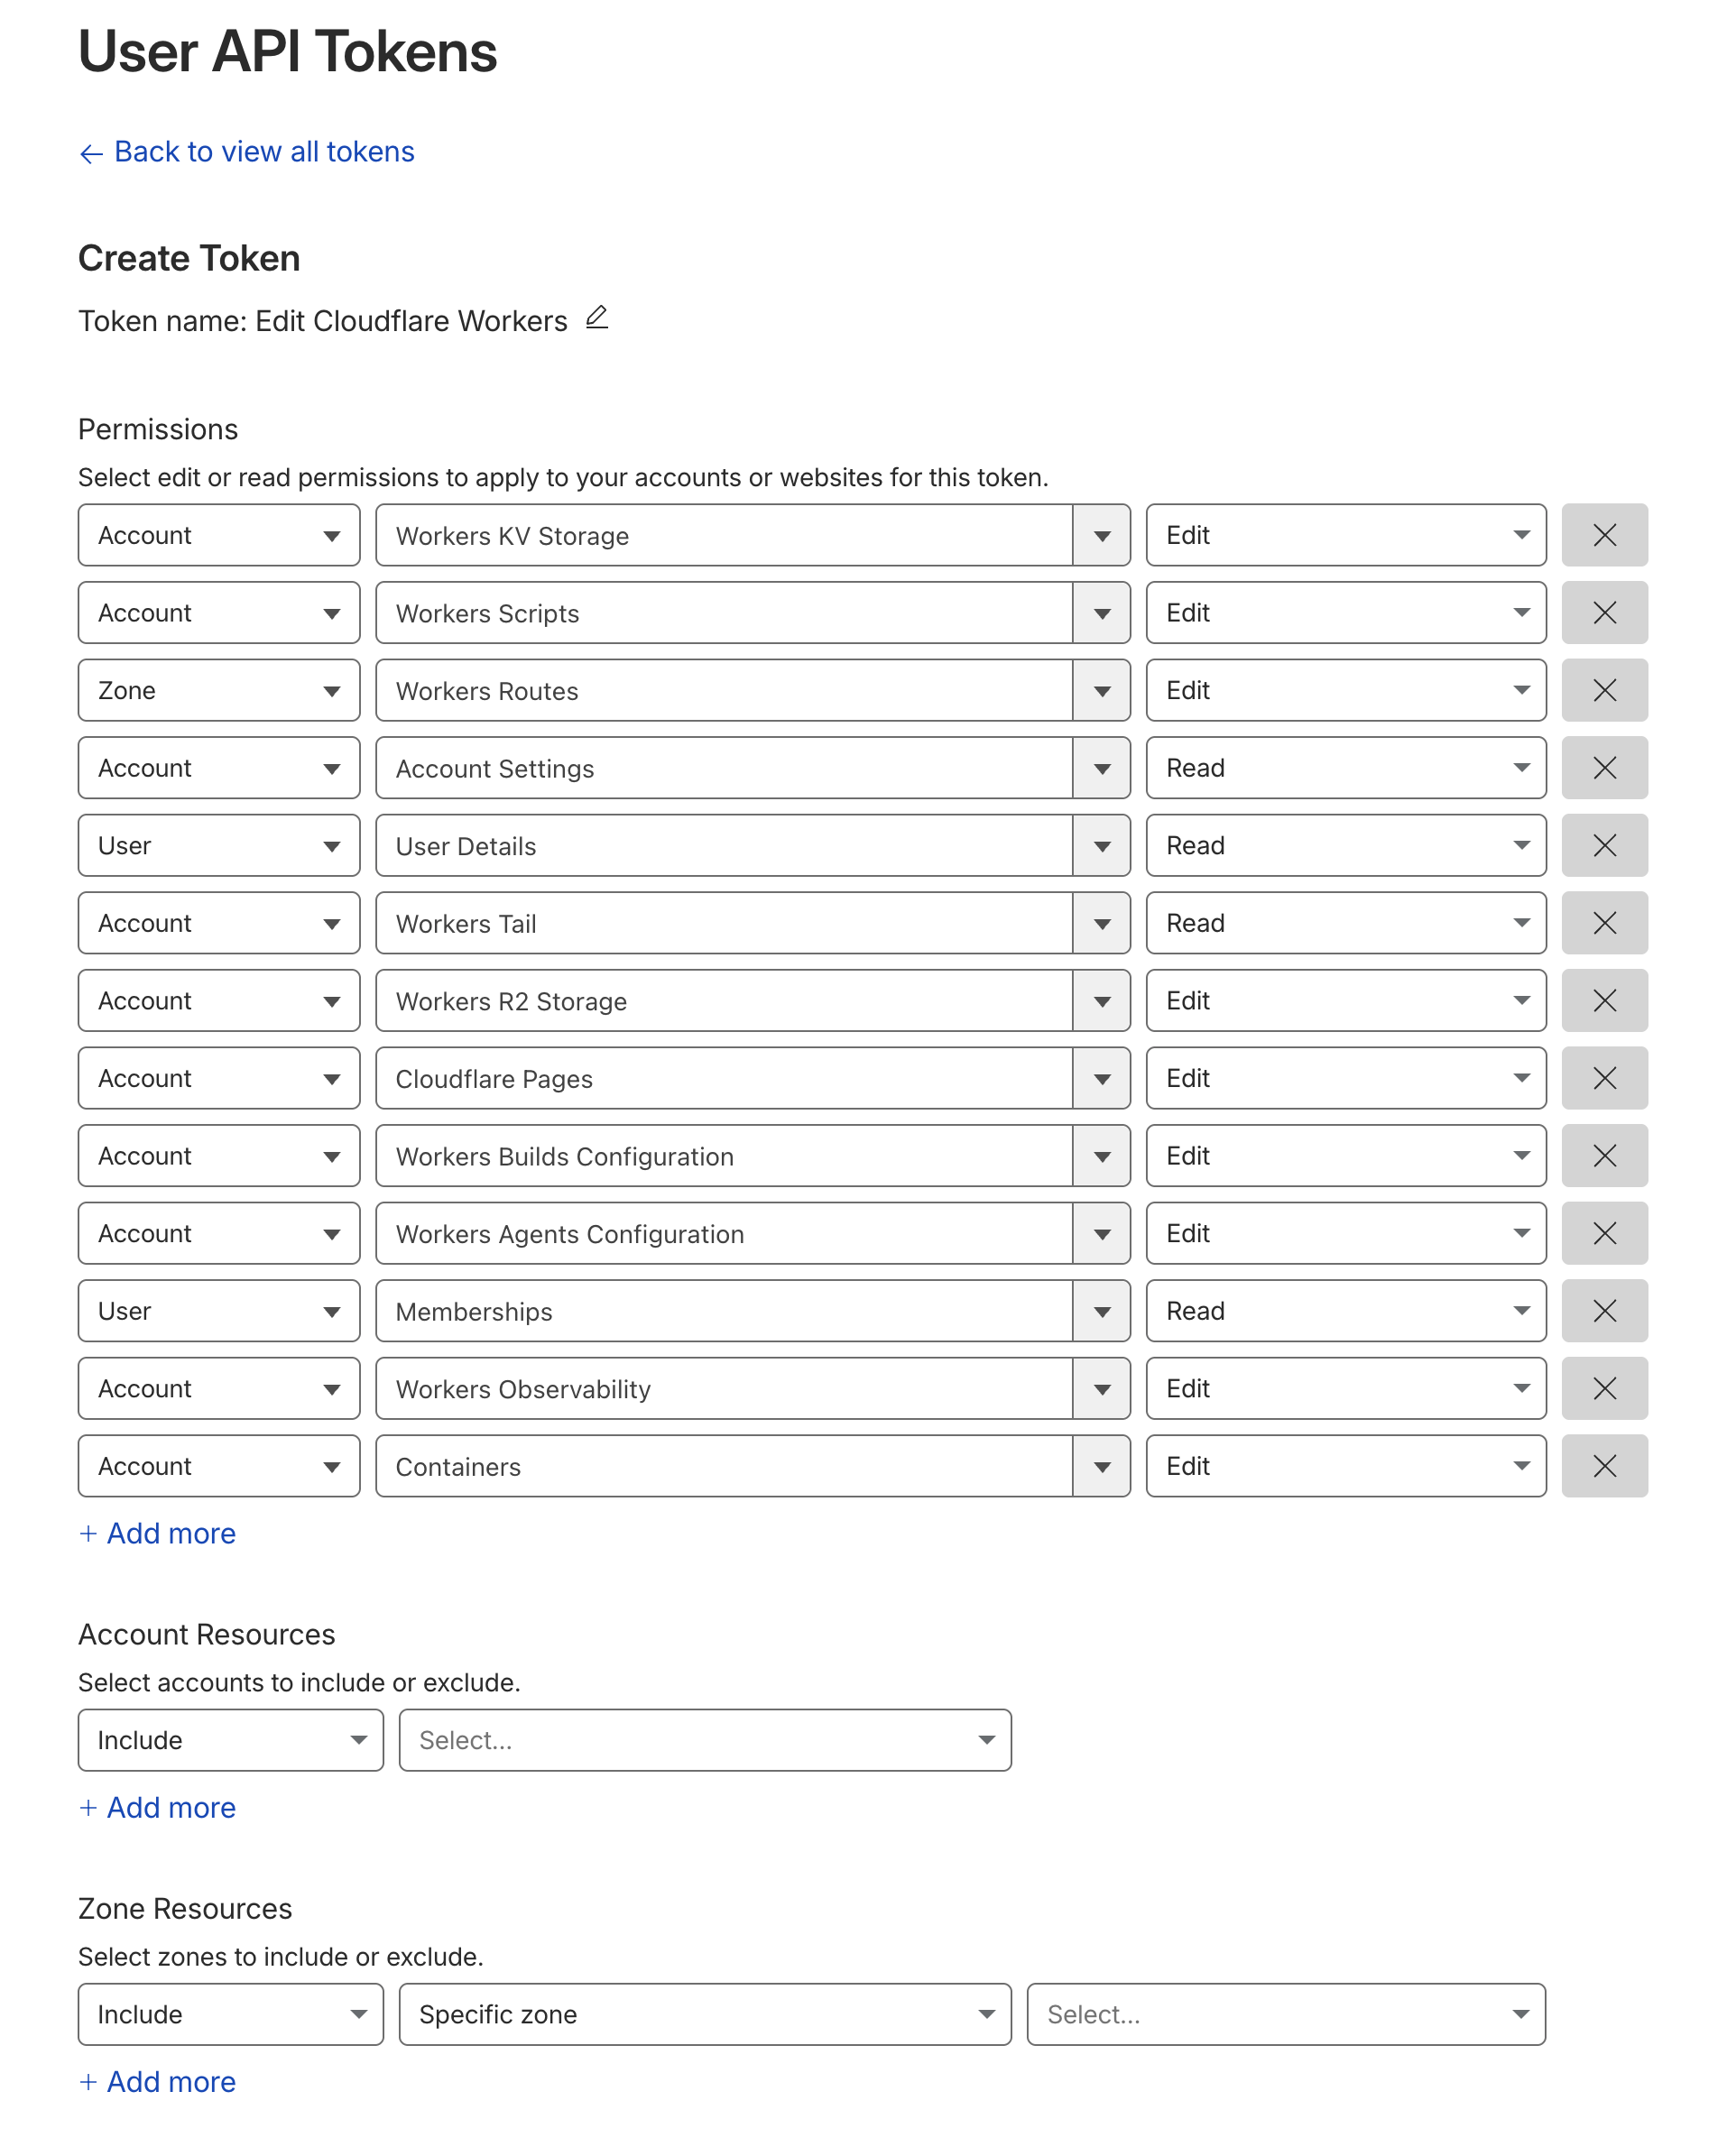Click Add more under Permissions
This screenshot has width=1727, height=2156.
tap(157, 1533)
